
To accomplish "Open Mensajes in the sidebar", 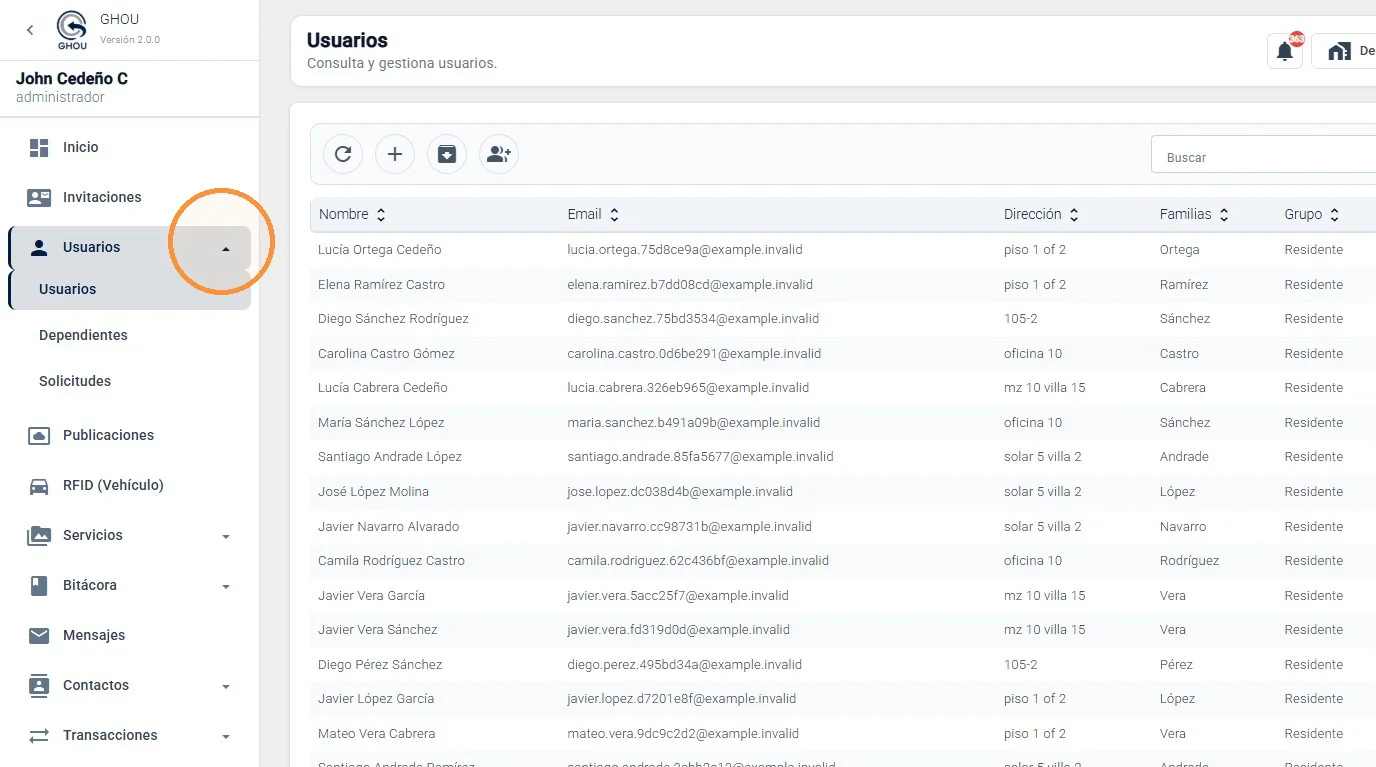I will (129, 635).
